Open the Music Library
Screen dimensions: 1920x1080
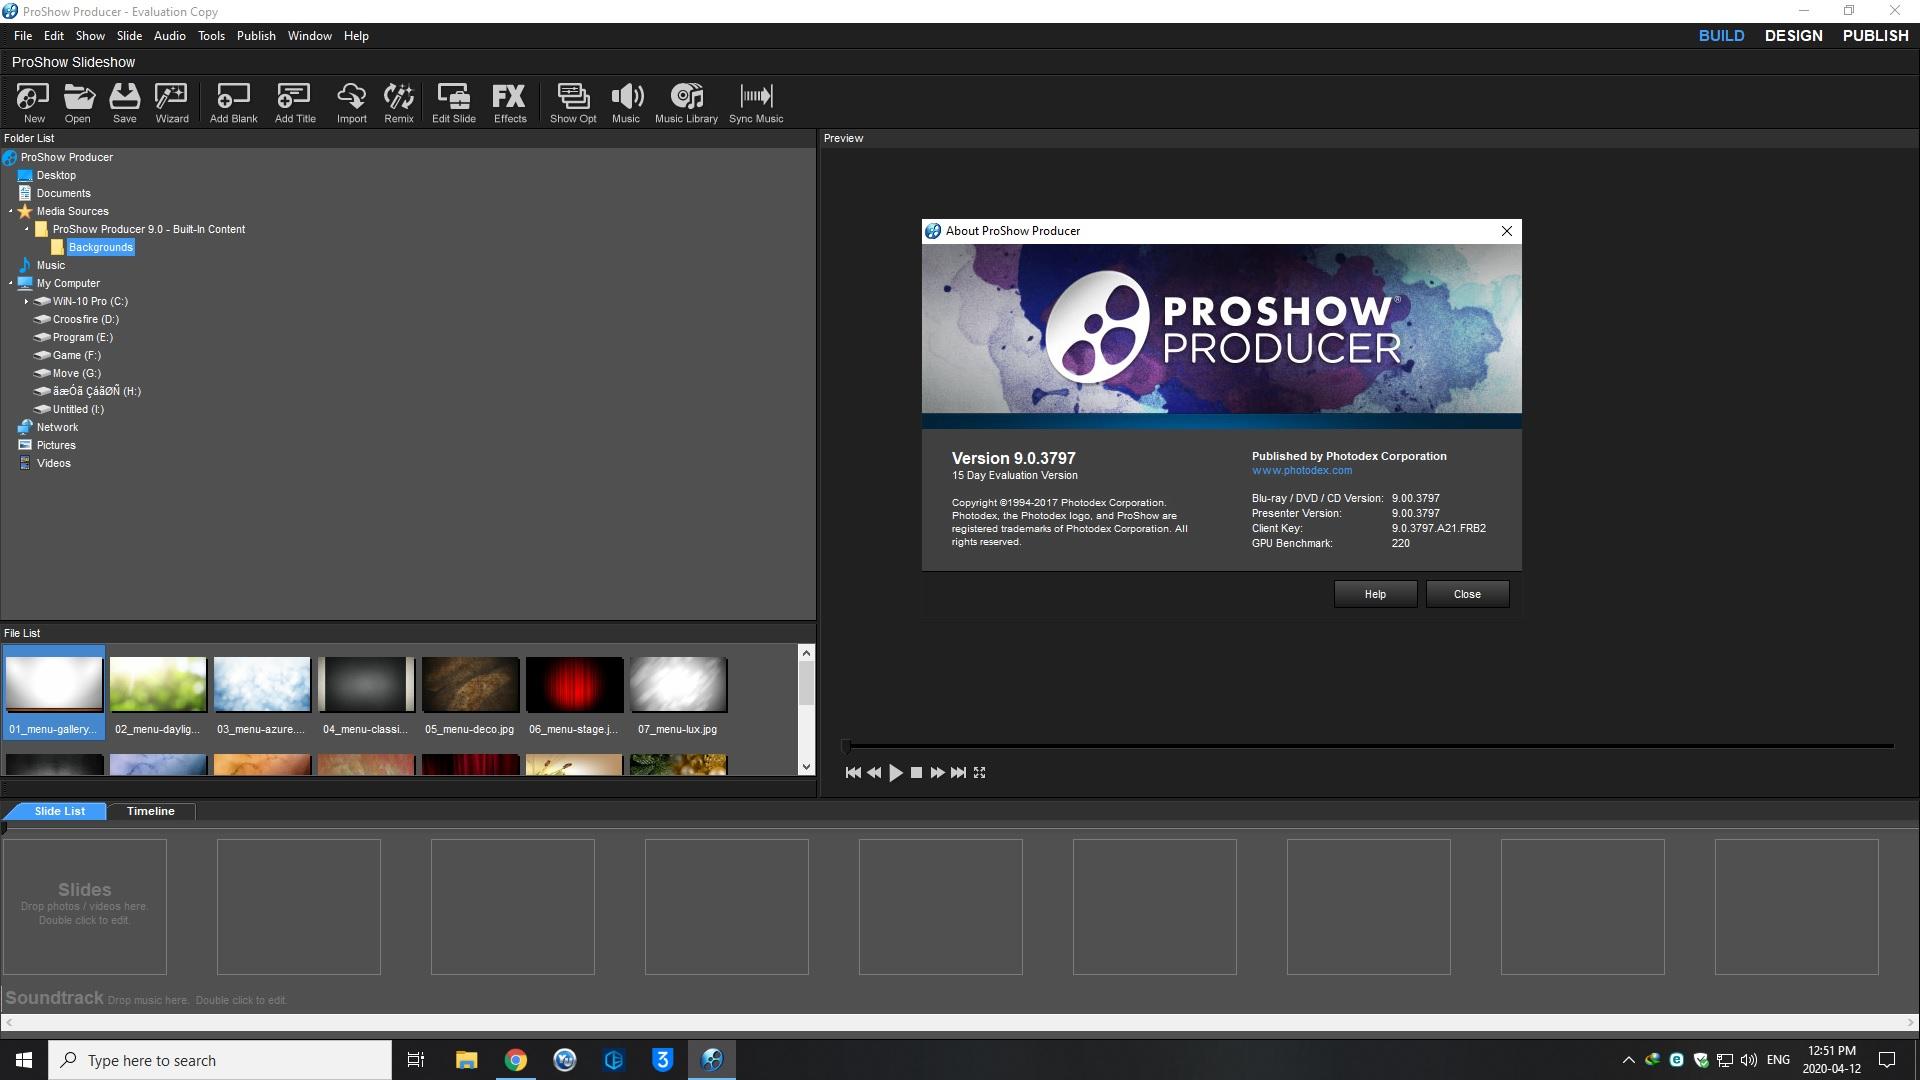tap(686, 103)
